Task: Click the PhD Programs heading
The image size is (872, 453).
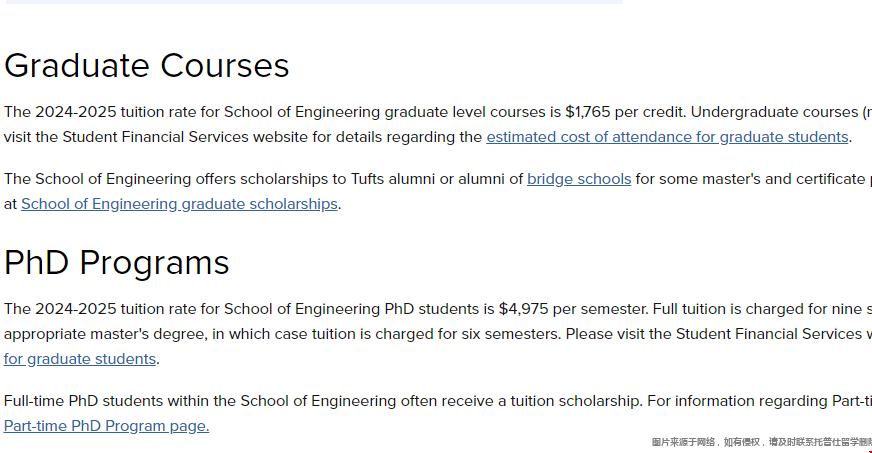Action: 117,263
